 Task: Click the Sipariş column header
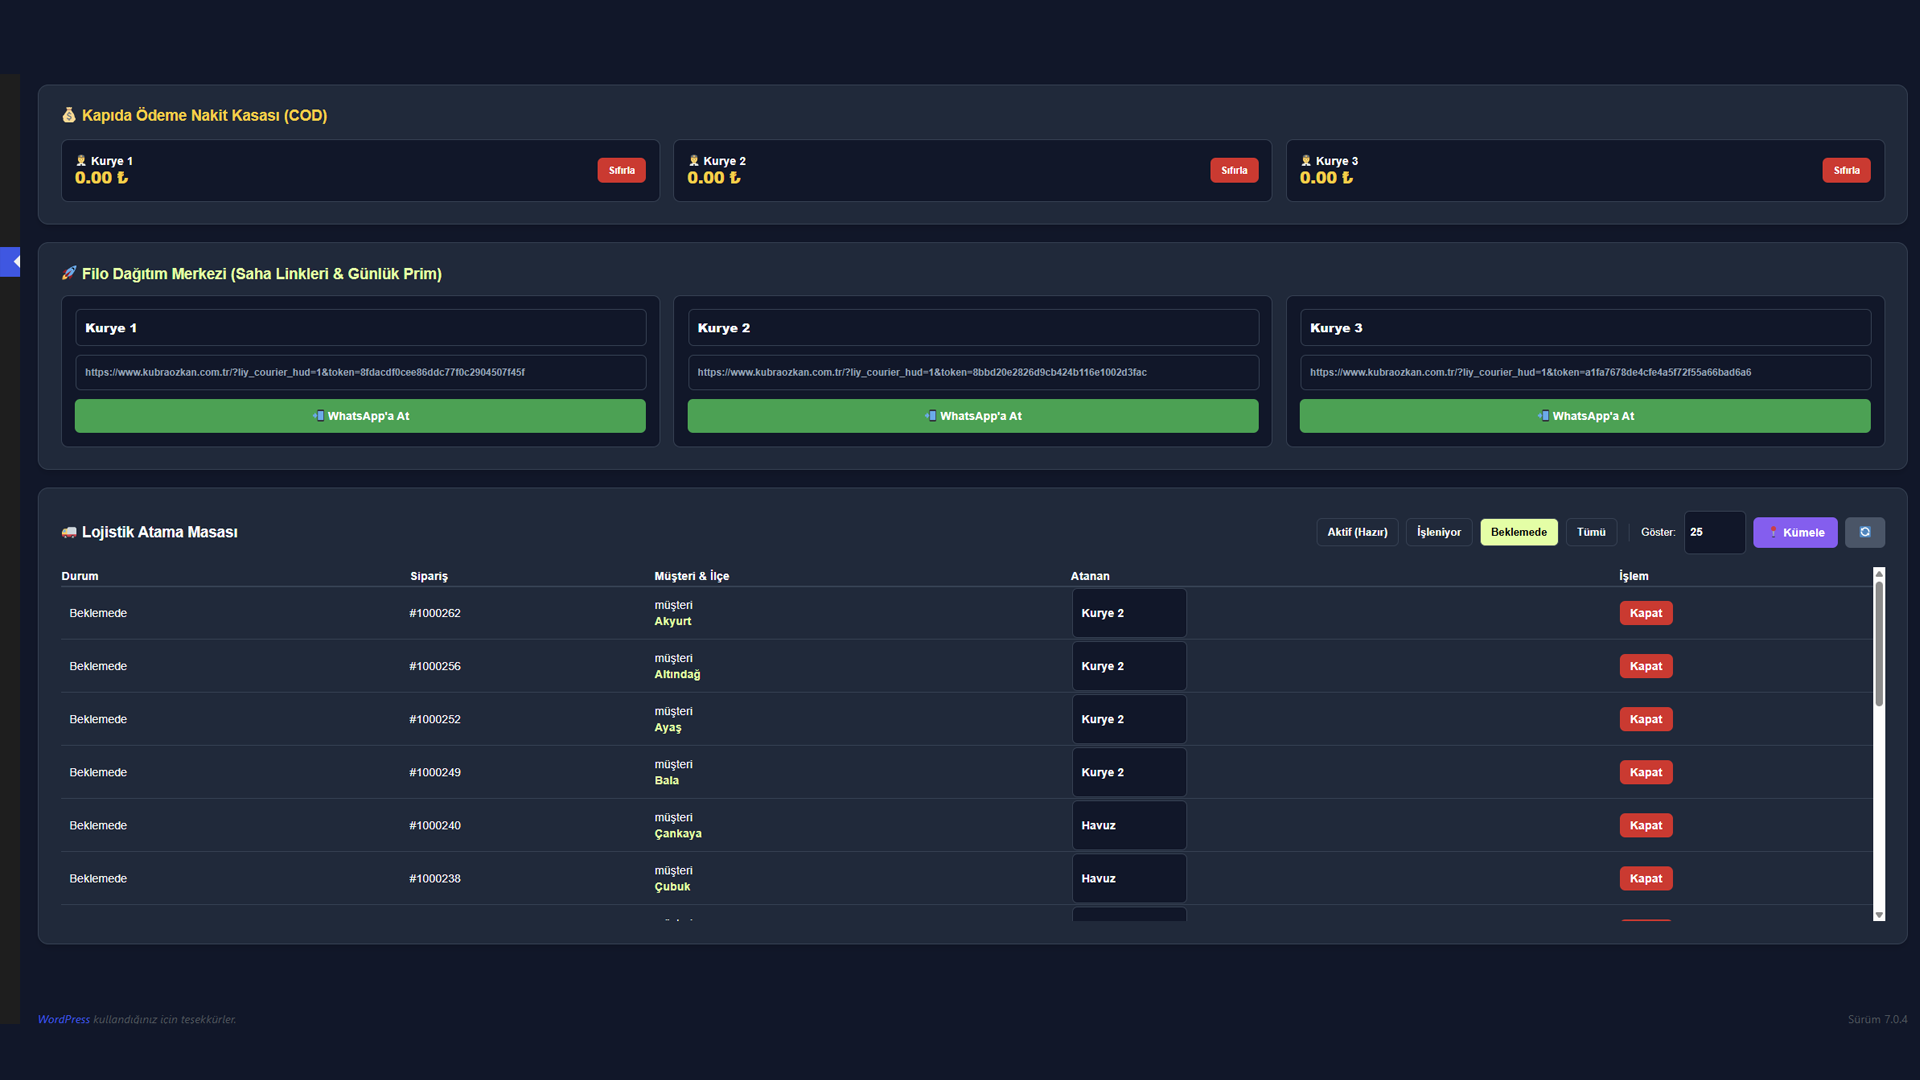tap(429, 576)
